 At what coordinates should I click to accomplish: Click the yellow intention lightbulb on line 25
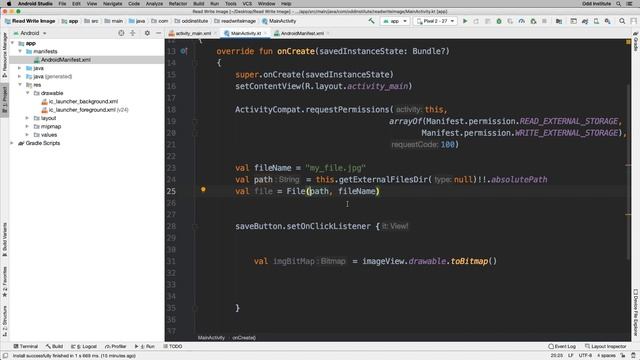(203, 189)
